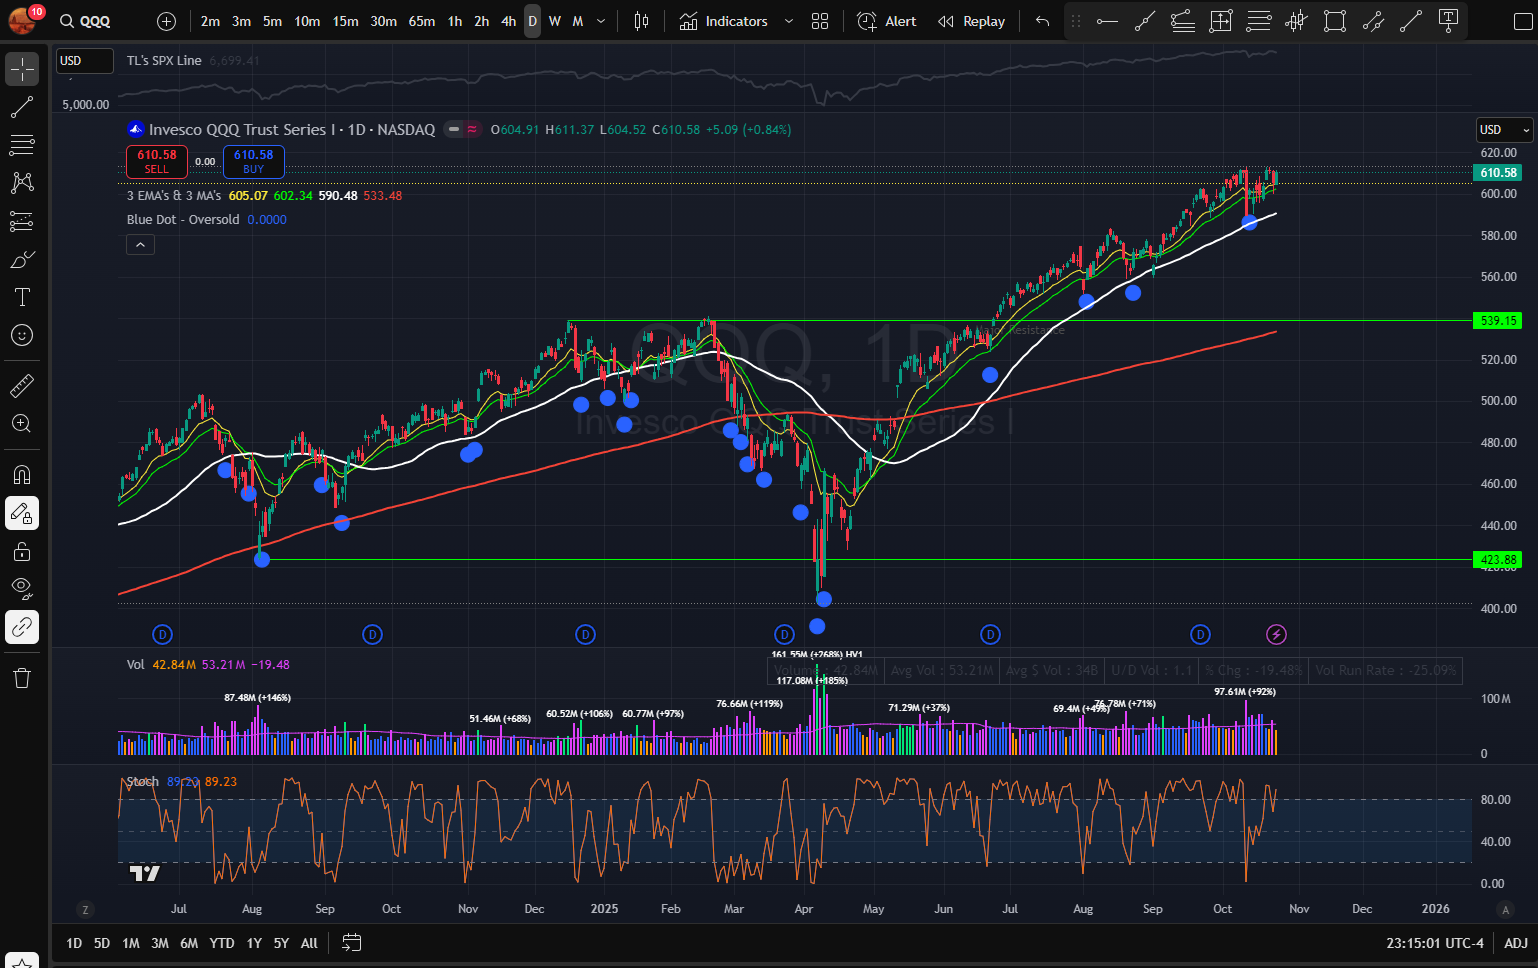Open the candlestick chart type selector

642,21
